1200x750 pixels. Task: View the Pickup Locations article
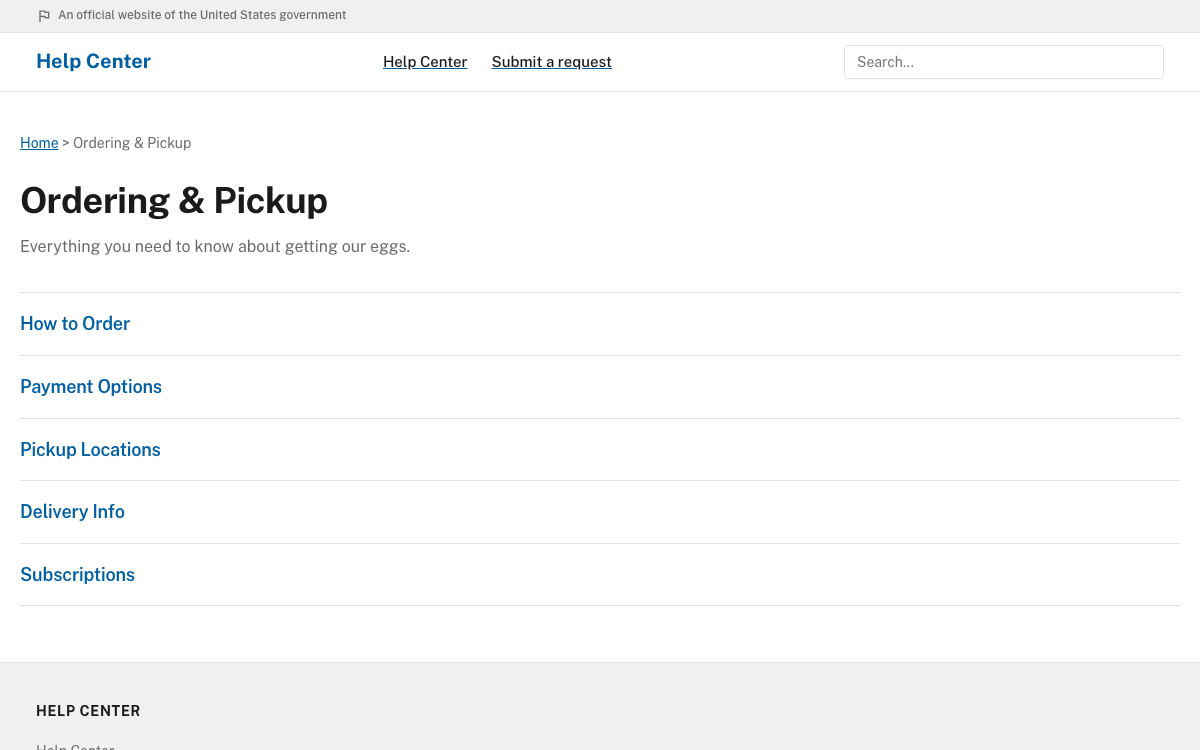(x=90, y=450)
